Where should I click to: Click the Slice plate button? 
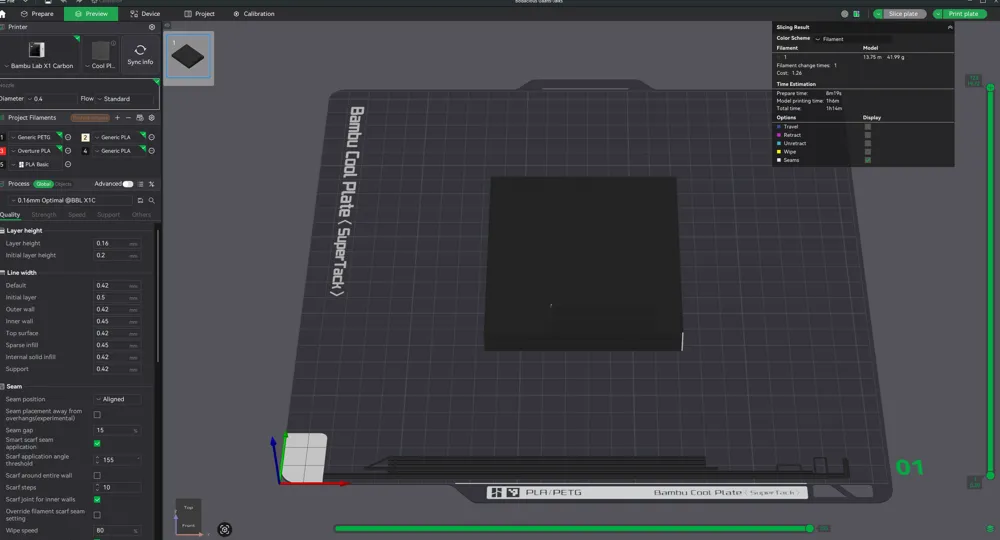point(904,14)
